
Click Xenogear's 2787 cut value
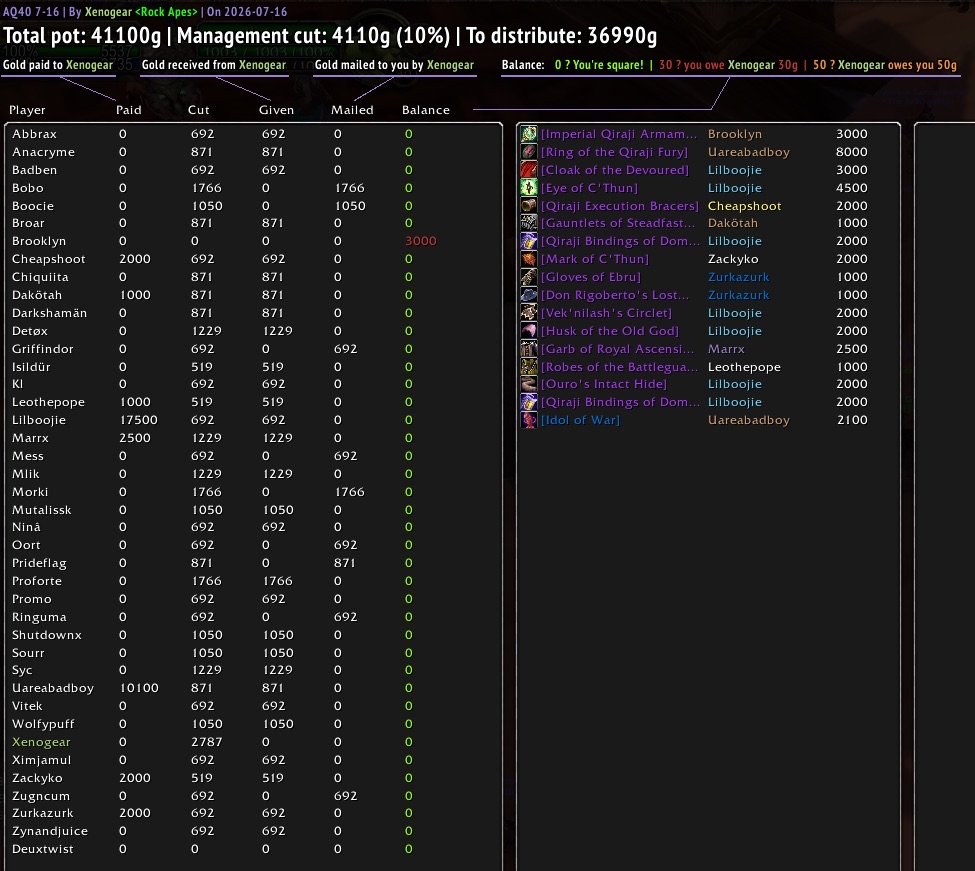206,742
